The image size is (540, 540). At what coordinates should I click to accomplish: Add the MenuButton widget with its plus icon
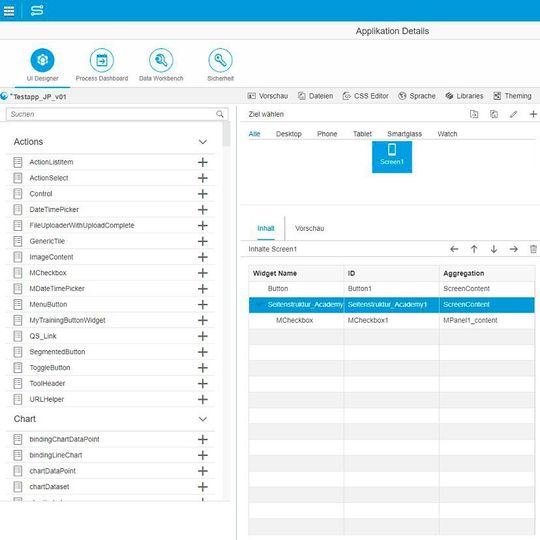point(202,305)
